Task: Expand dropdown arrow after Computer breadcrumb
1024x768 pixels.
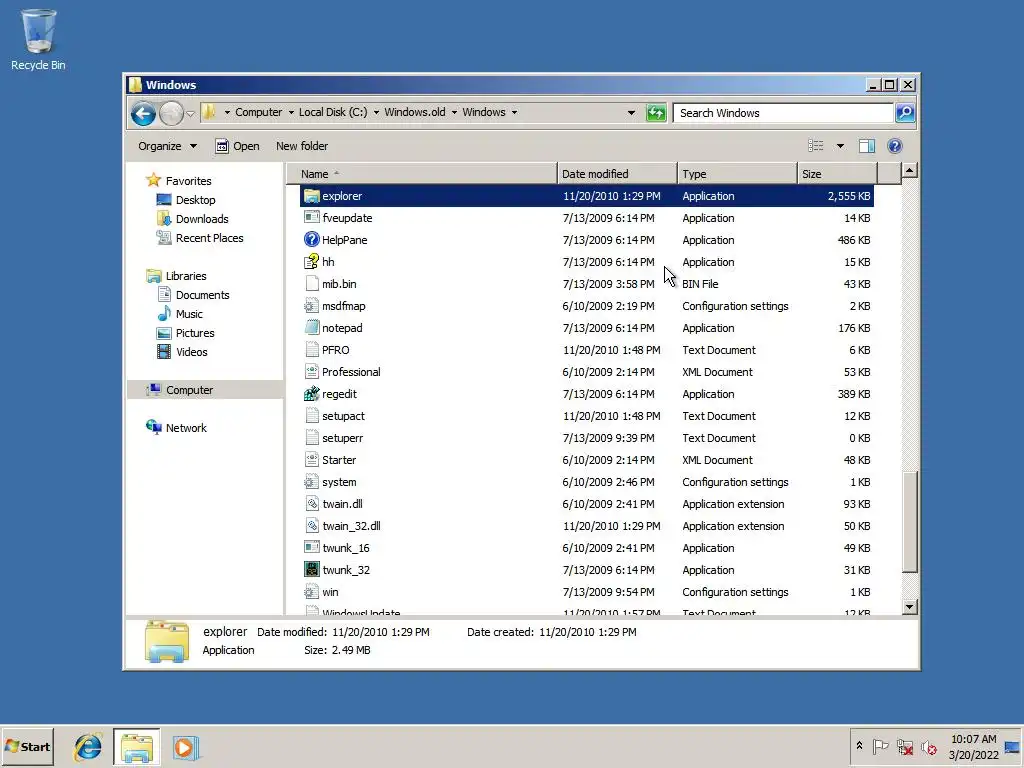Action: tap(291, 112)
